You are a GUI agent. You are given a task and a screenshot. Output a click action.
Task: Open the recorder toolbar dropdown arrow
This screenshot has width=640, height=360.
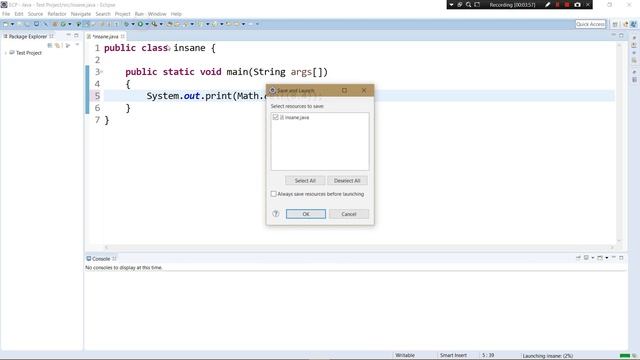click(x=451, y=5)
